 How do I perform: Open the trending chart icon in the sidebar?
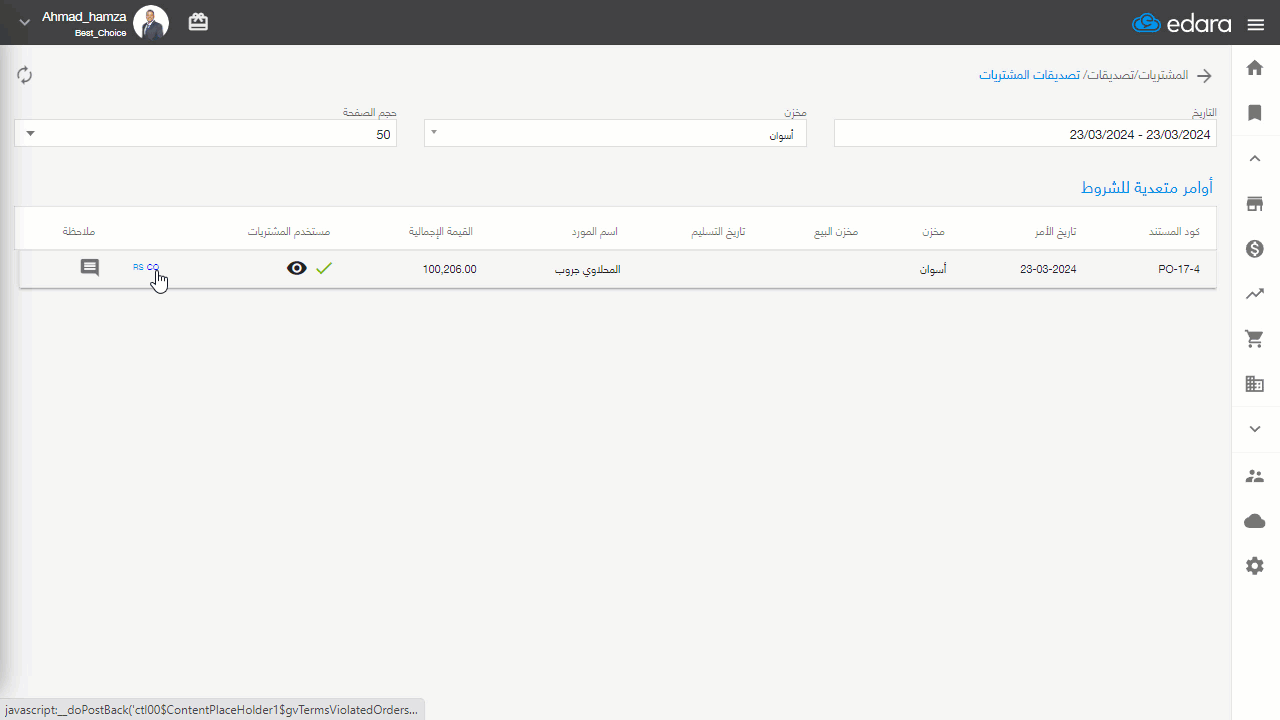pos(1255,294)
